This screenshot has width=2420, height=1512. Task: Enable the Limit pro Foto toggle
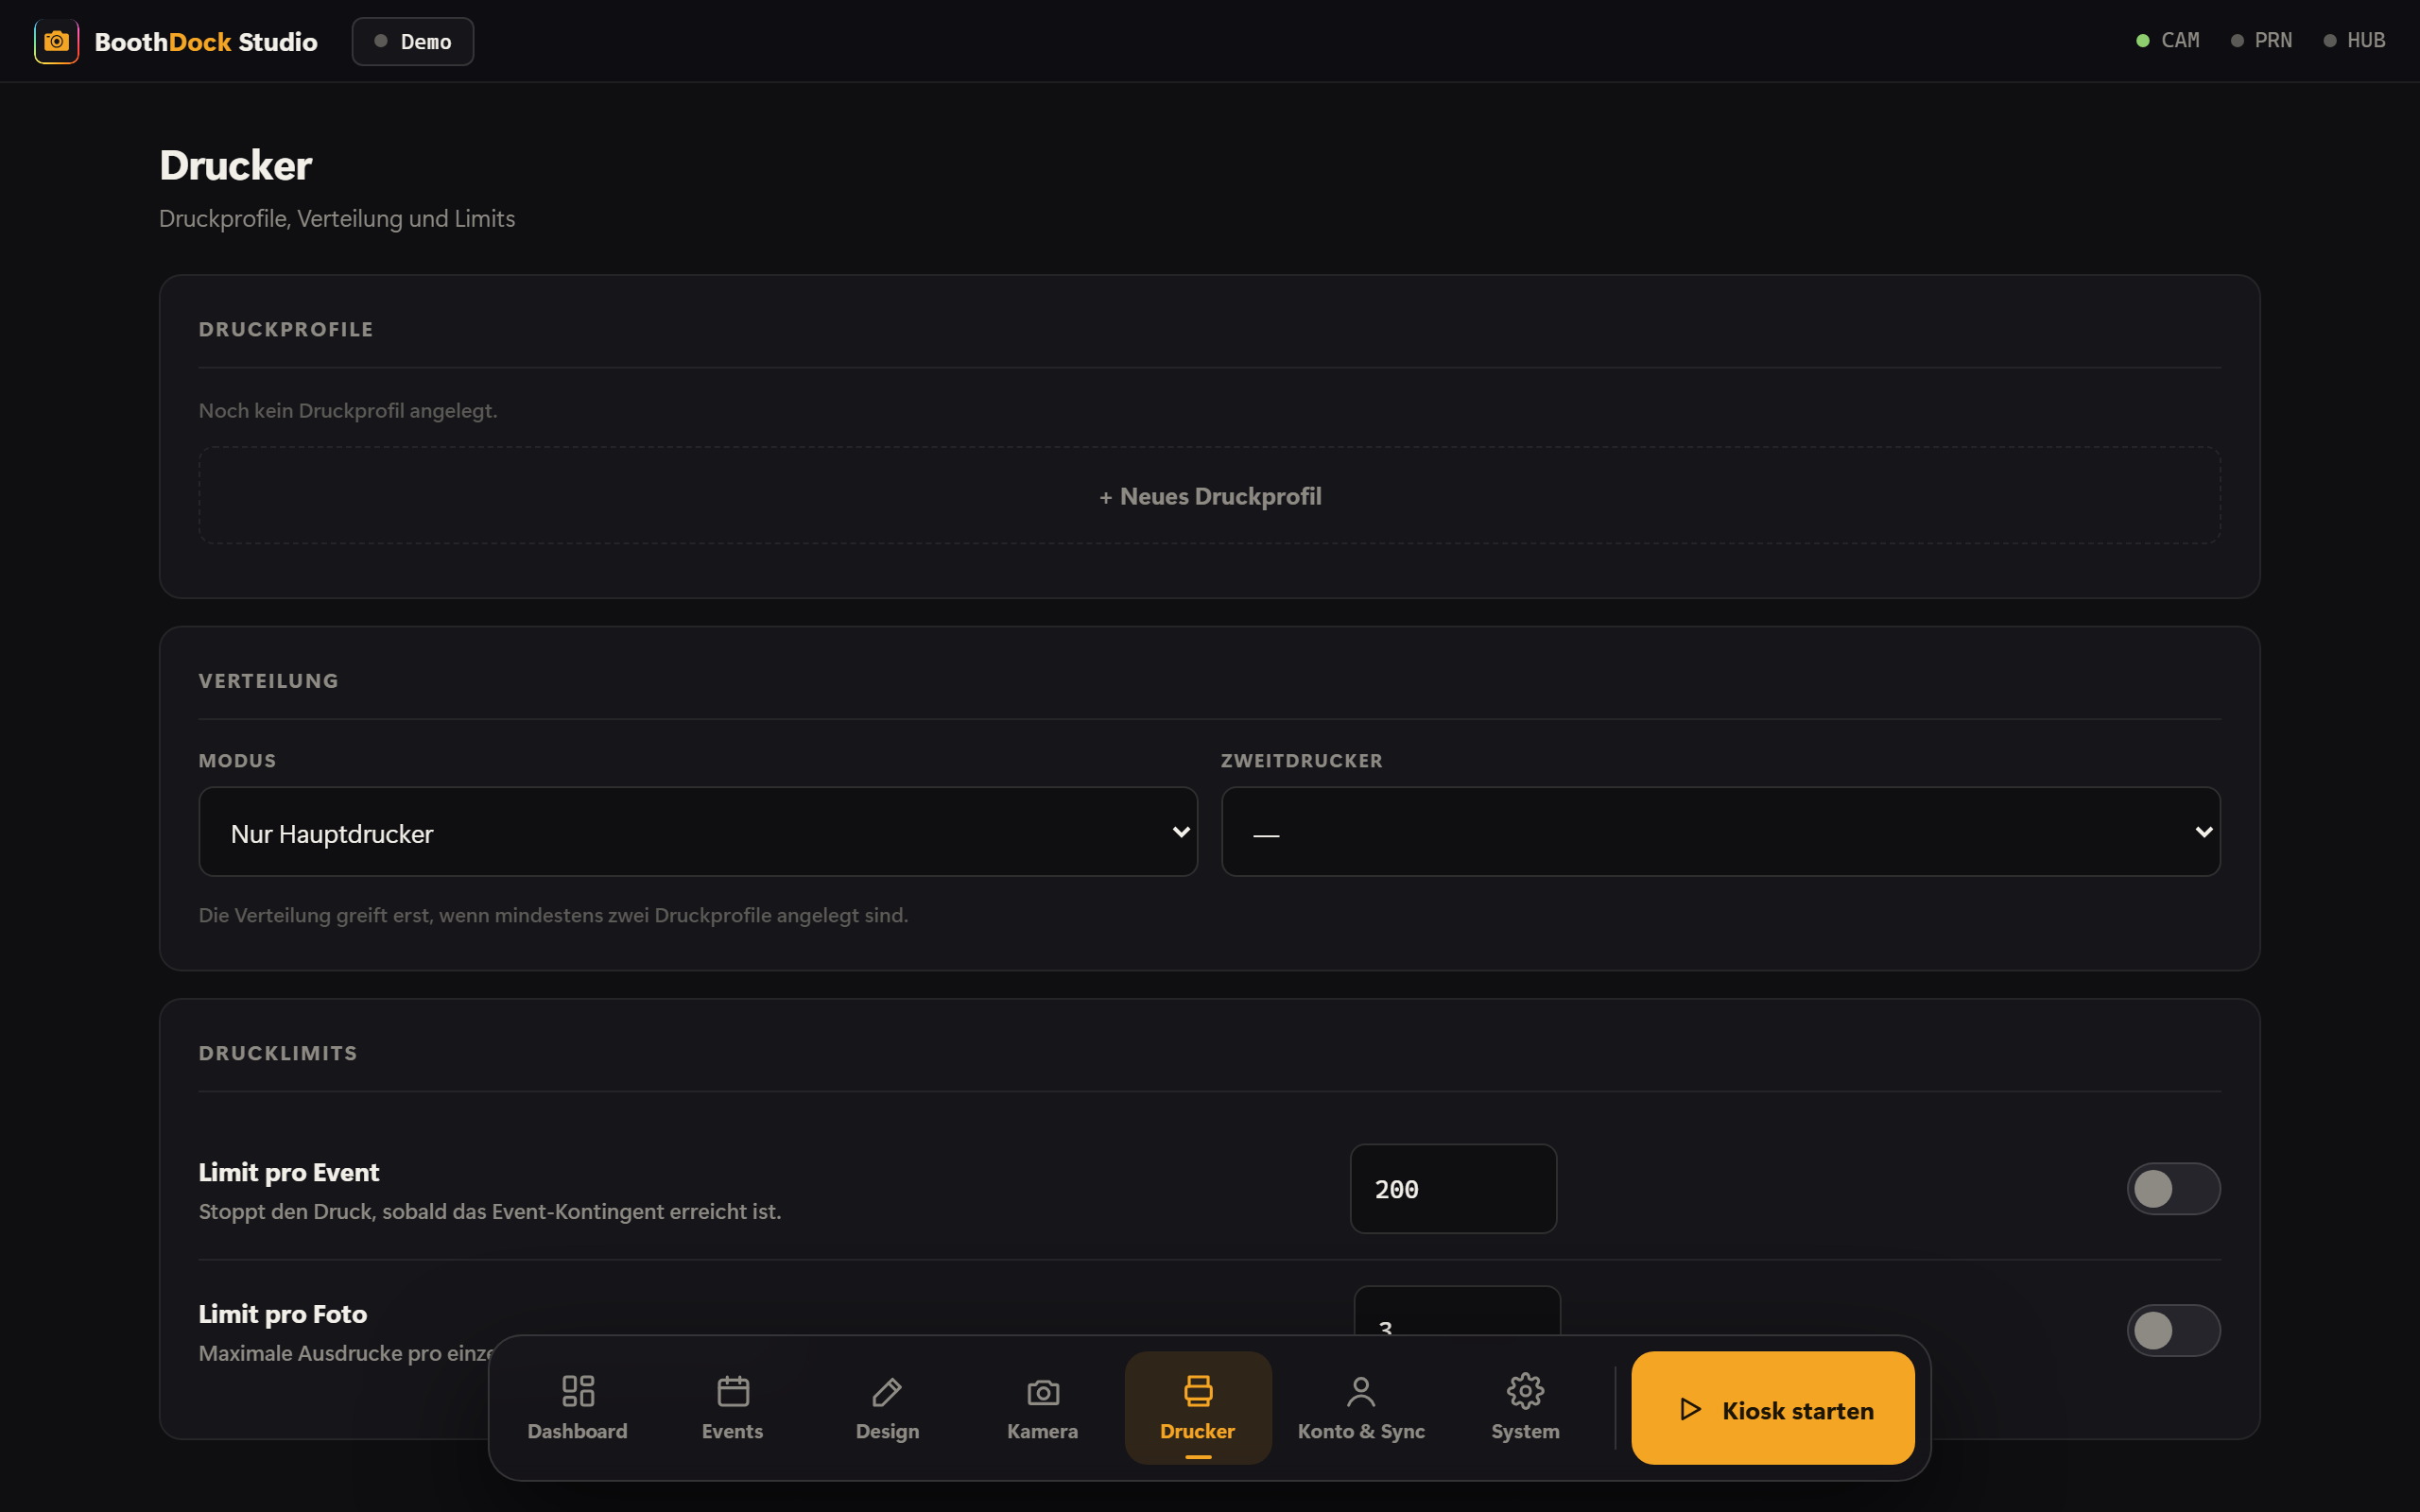[2173, 1330]
